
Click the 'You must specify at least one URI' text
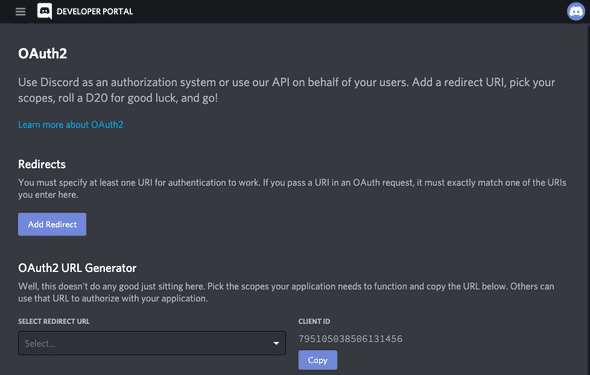coord(292,188)
